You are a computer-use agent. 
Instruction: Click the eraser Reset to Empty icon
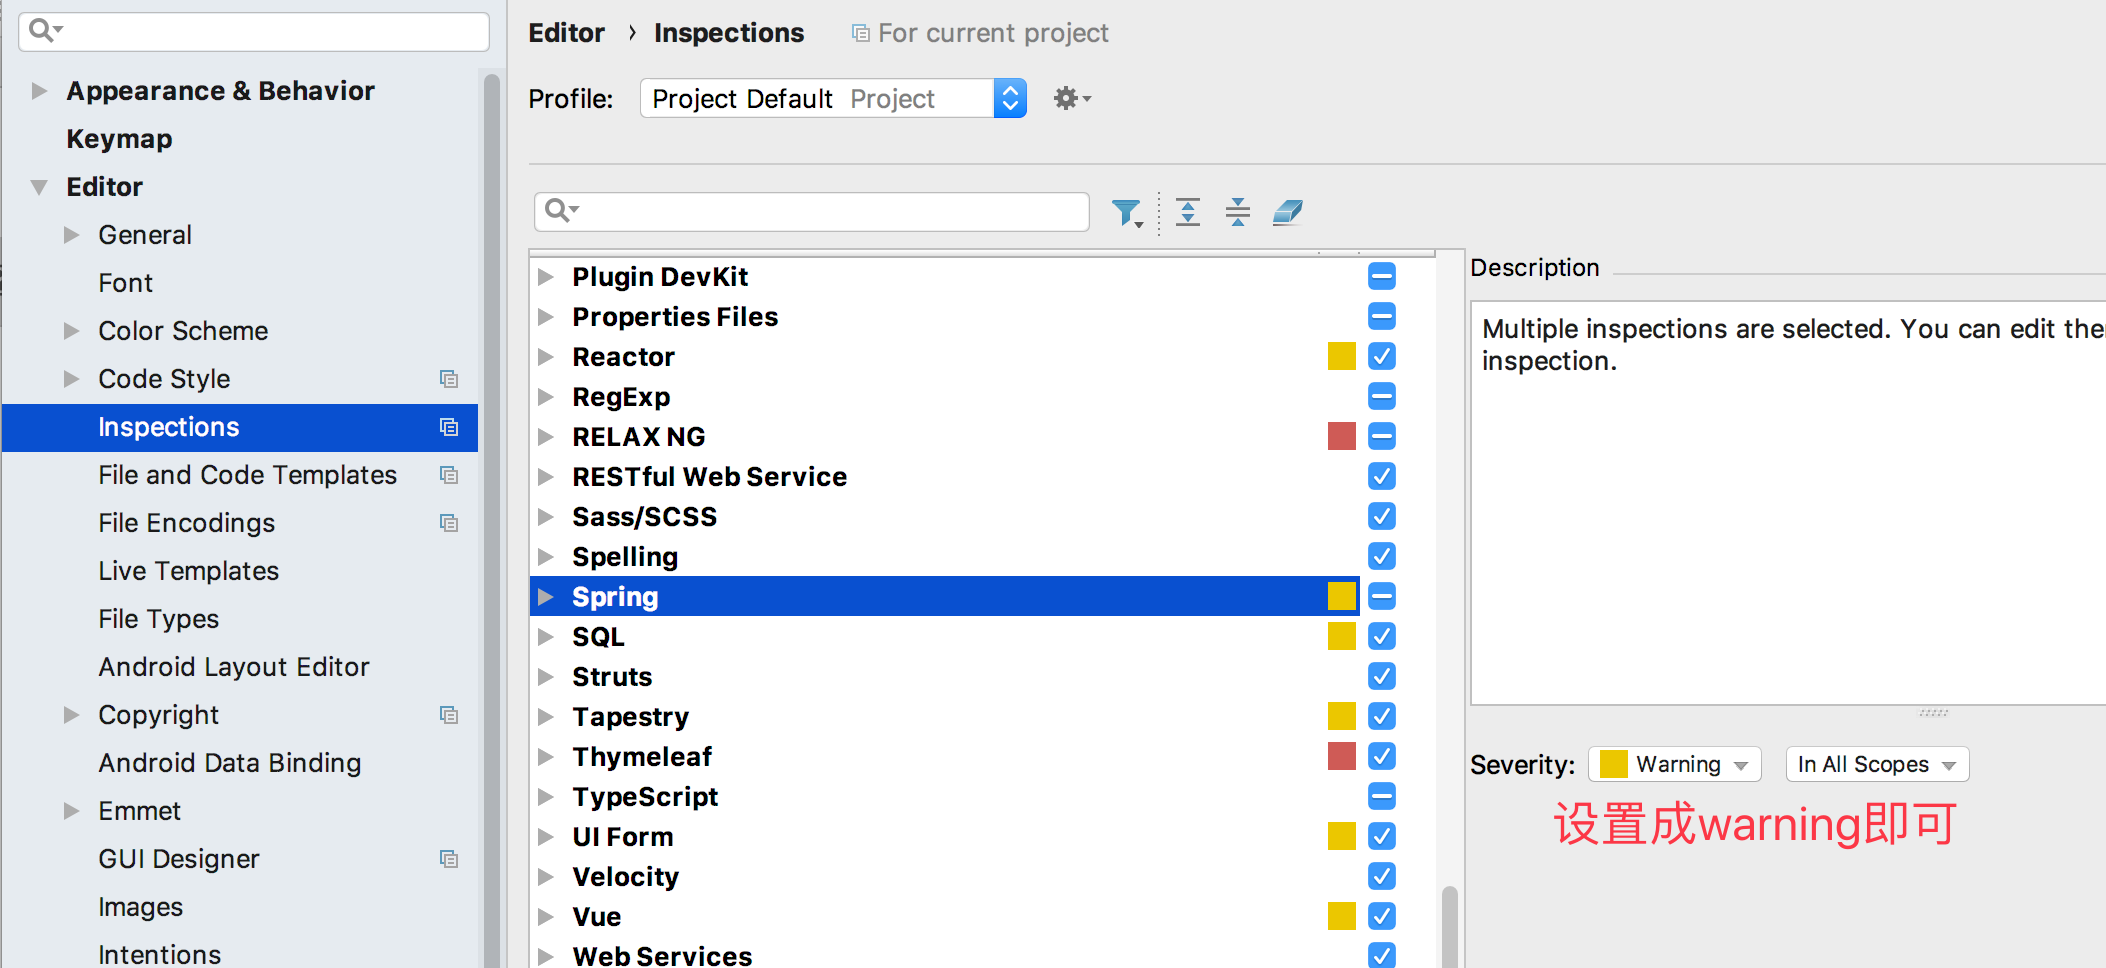[1288, 212]
